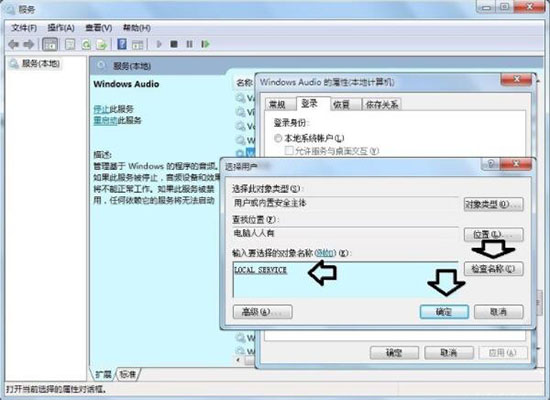Switch to the 依存关系 tab
Screen dimensions: 550x400
[x=382, y=104]
